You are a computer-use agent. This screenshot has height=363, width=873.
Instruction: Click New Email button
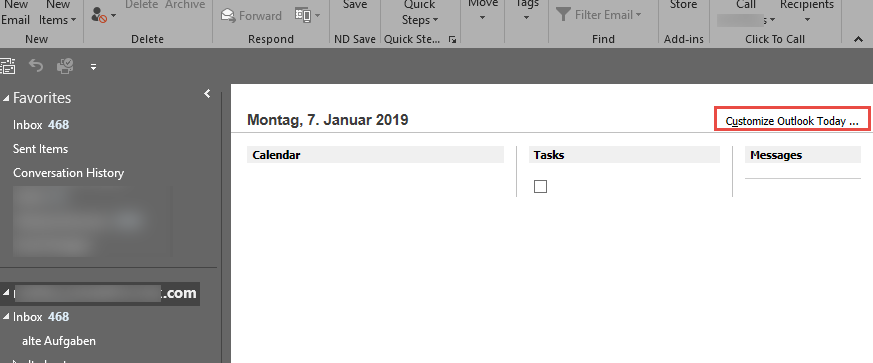pyautogui.click(x=15, y=12)
